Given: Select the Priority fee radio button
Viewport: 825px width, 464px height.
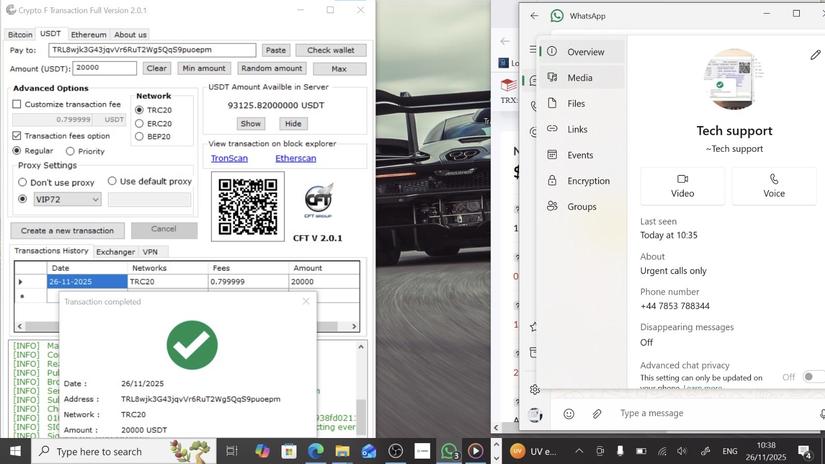Looking at the screenshot, I should pyautogui.click(x=70, y=151).
